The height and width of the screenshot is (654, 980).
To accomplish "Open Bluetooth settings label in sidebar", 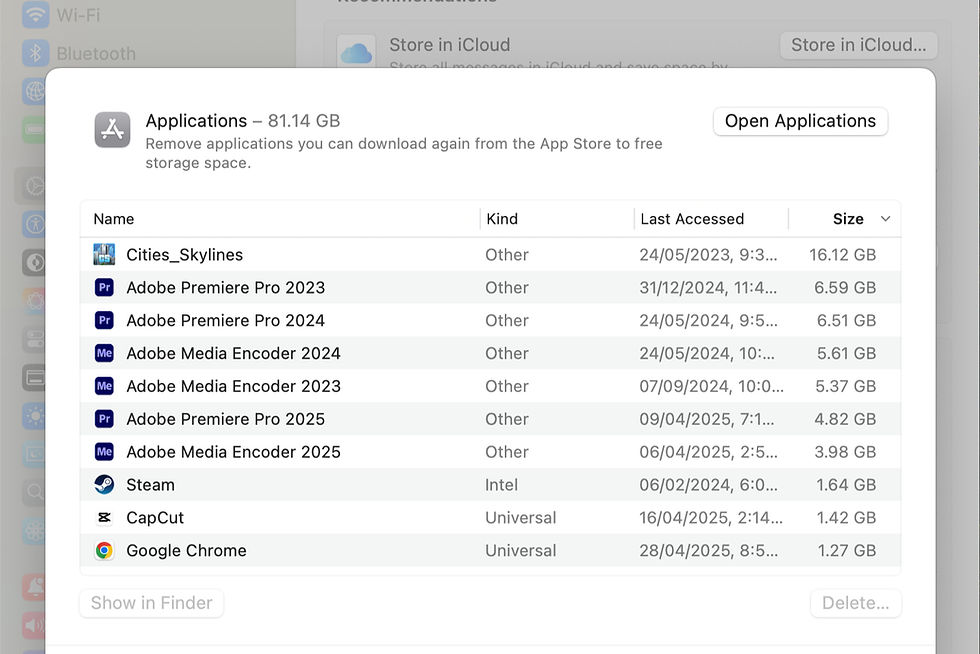I will 96,54.
